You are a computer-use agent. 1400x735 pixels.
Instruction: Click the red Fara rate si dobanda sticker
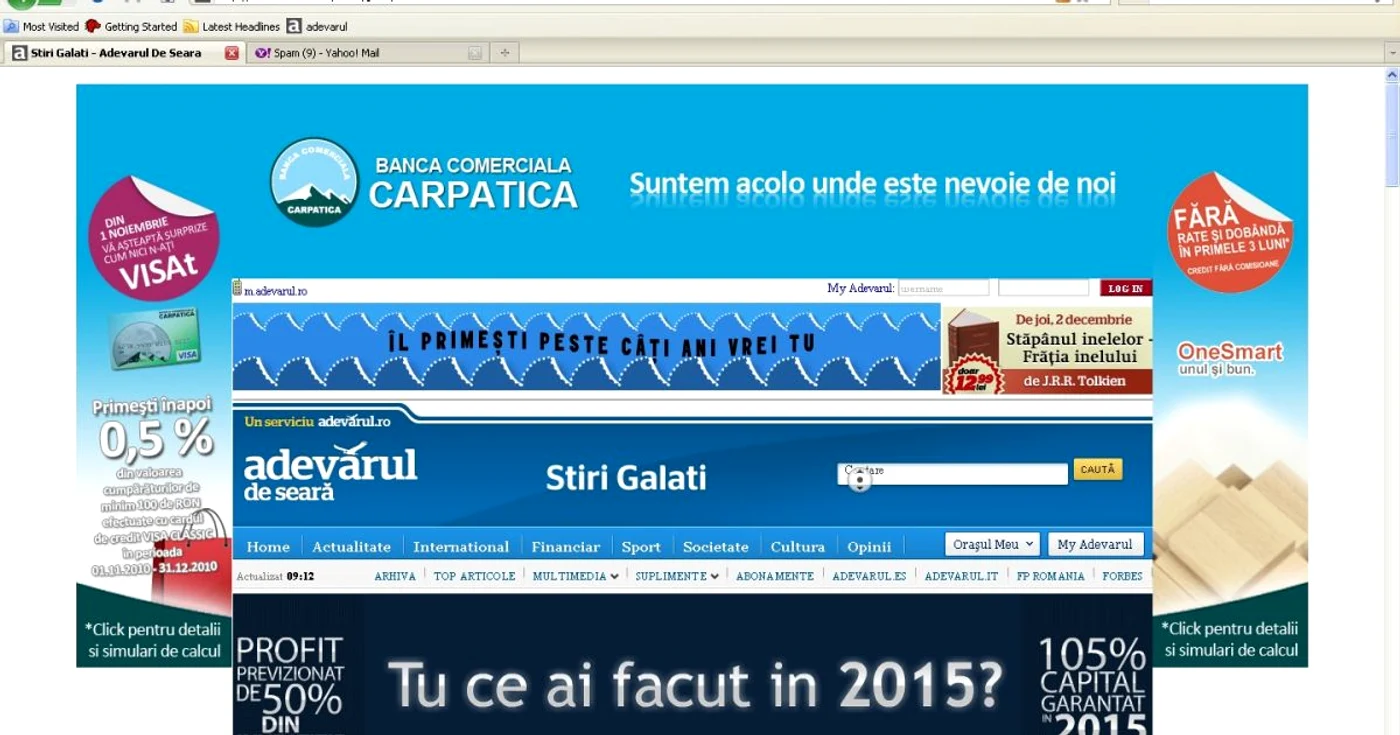point(1230,232)
